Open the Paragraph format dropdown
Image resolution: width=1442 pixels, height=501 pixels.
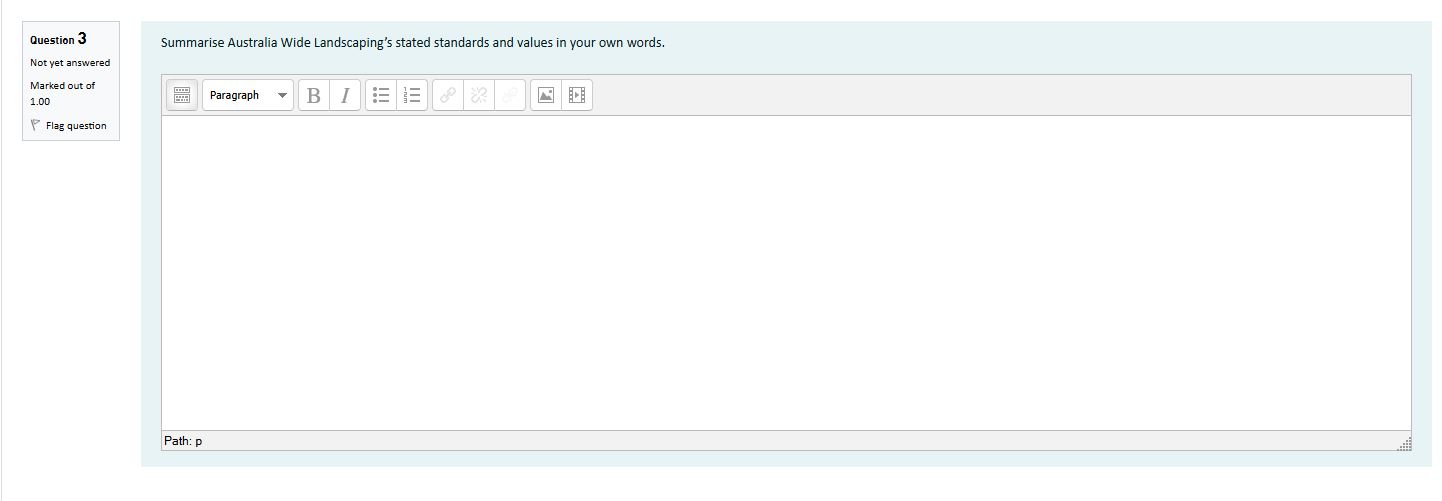(248, 95)
